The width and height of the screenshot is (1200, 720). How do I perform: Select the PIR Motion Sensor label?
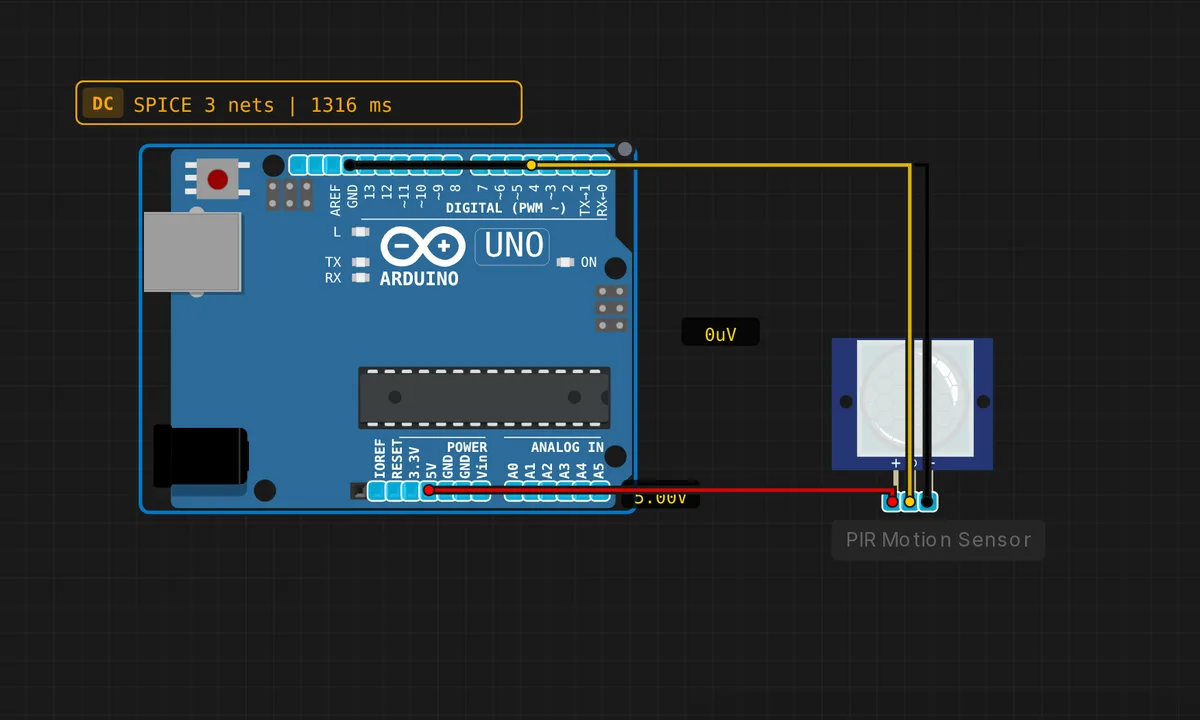[938, 540]
